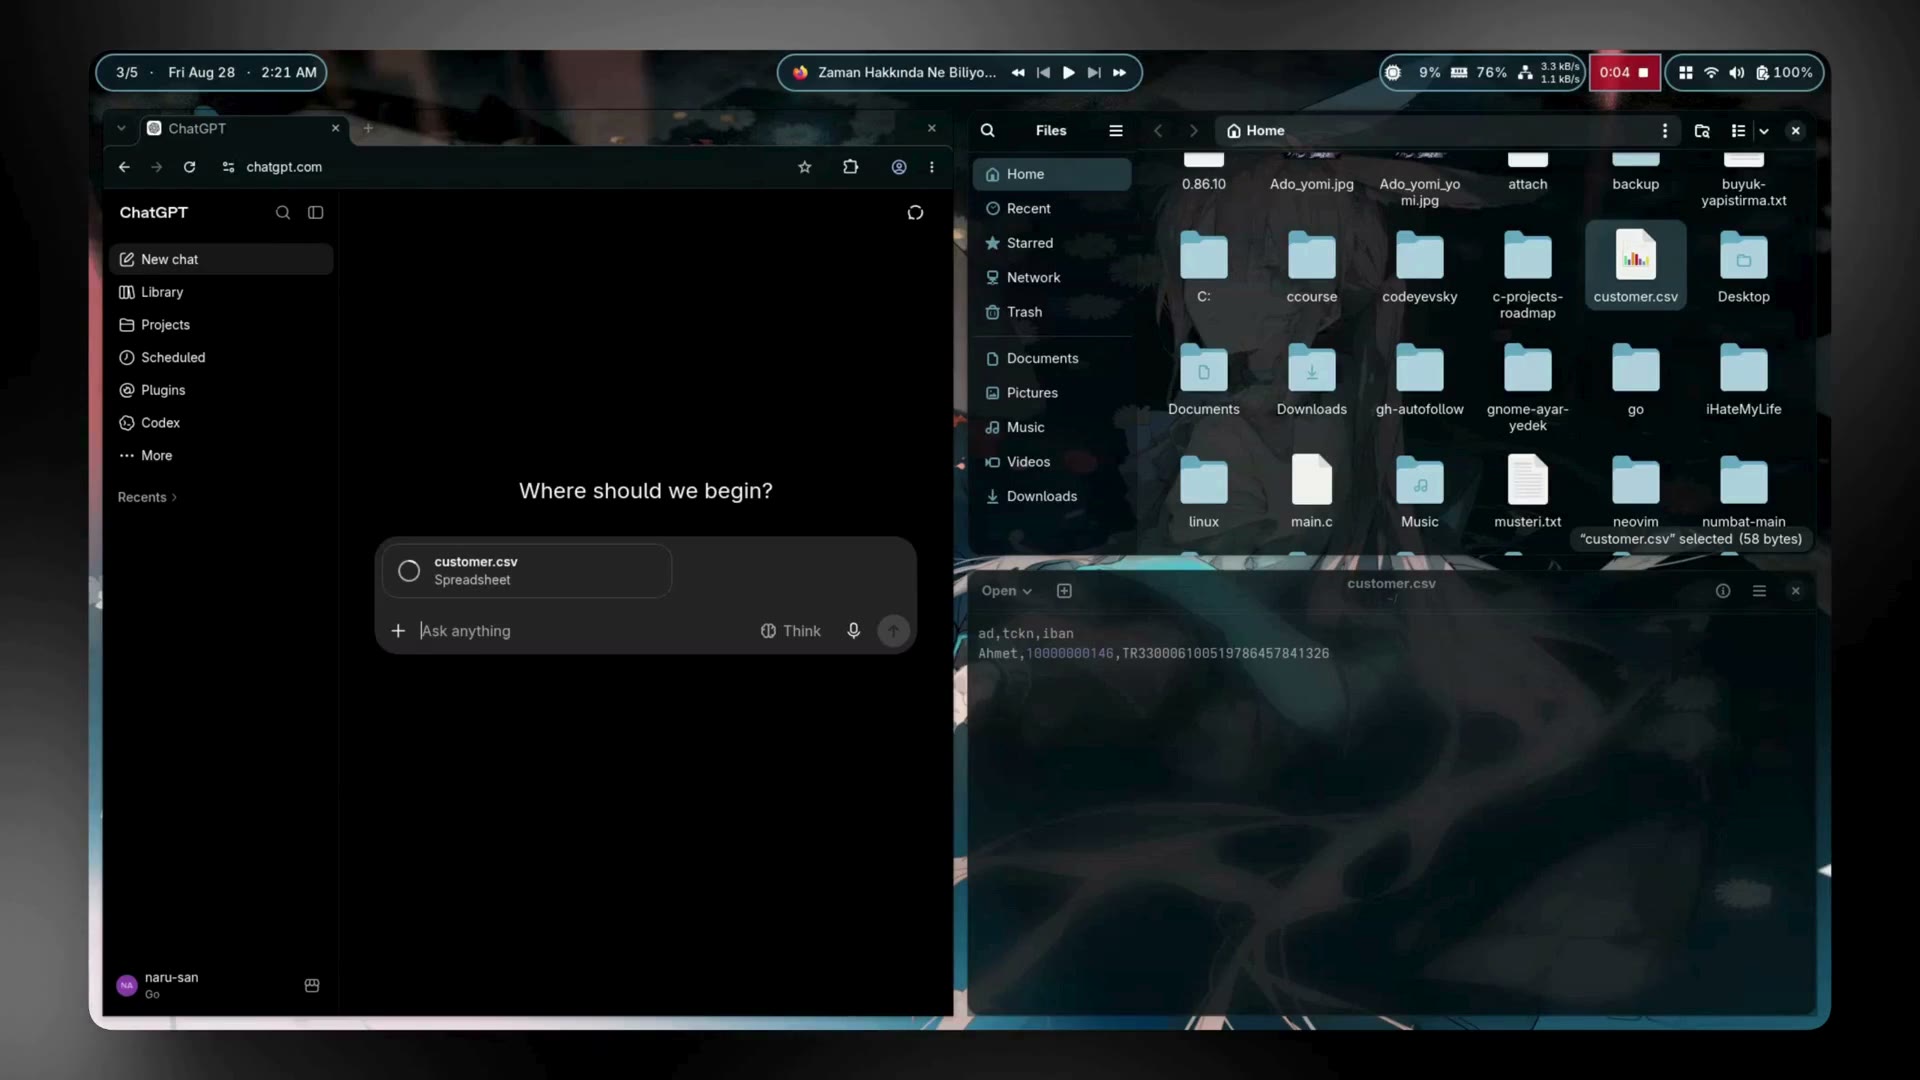Open Trash in Files sidebar
The height and width of the screenshot is (1080, 1920).
click(1052, 312)
